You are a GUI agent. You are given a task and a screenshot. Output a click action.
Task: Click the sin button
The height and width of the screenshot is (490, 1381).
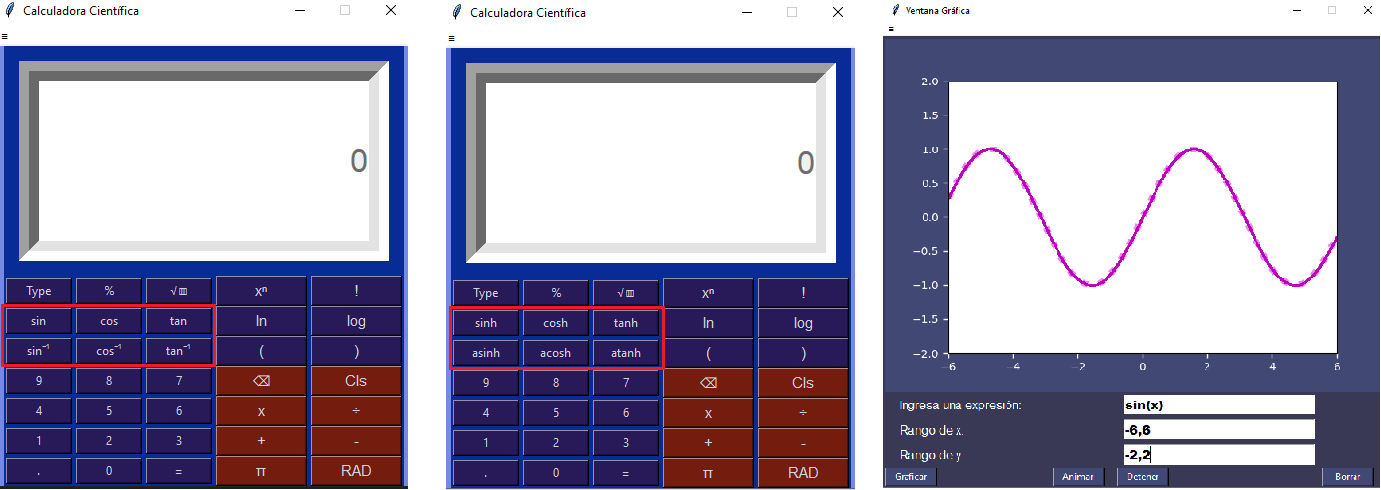click(x=38, y=321)
